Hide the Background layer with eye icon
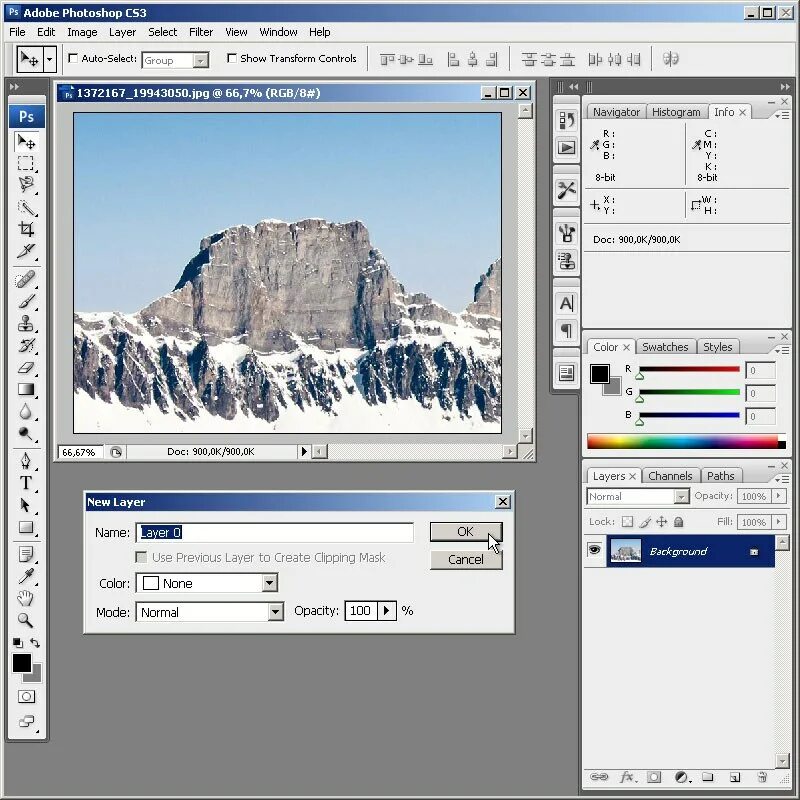Screen dimensions: 800x800 [x=594, y=551]
